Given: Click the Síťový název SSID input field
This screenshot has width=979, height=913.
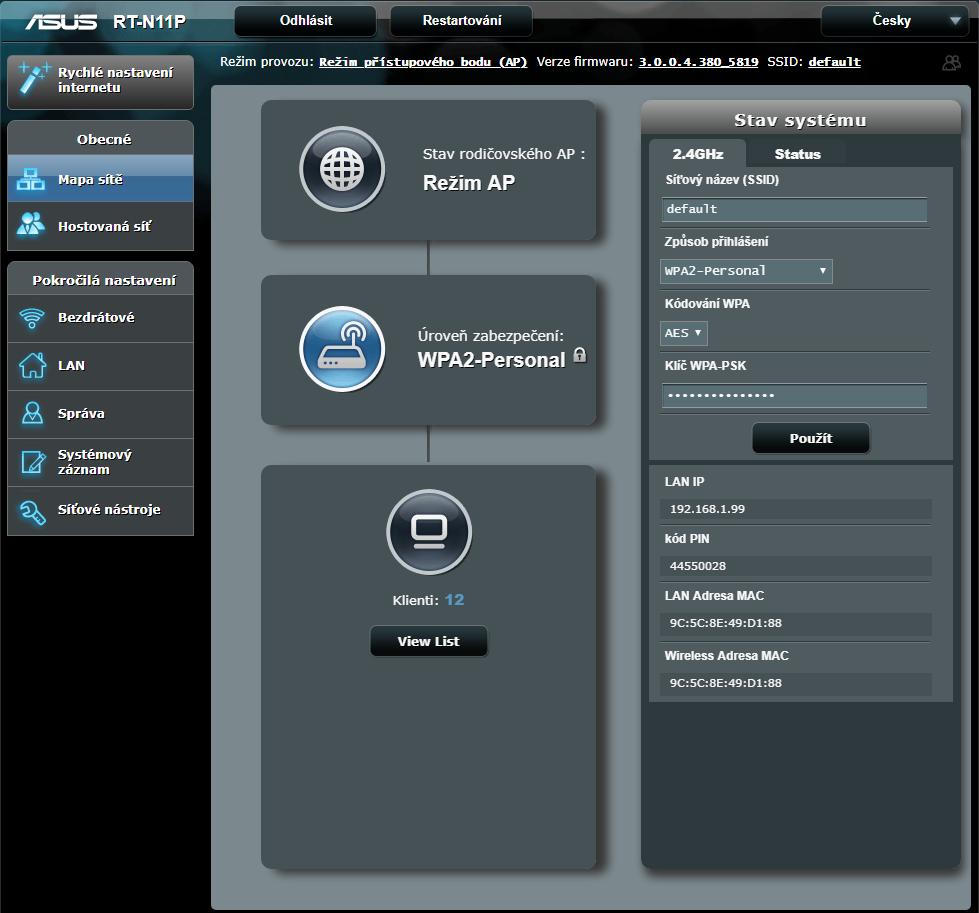Looking at the screenshot, I should coord(794,210).
